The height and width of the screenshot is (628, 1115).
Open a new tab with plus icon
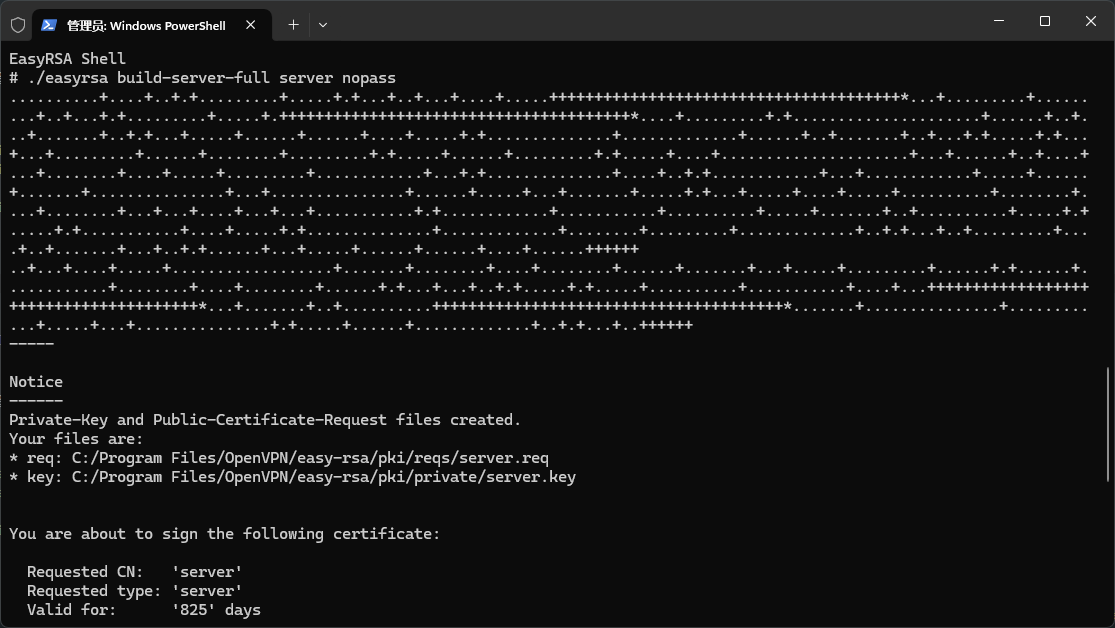click(293, 25)
